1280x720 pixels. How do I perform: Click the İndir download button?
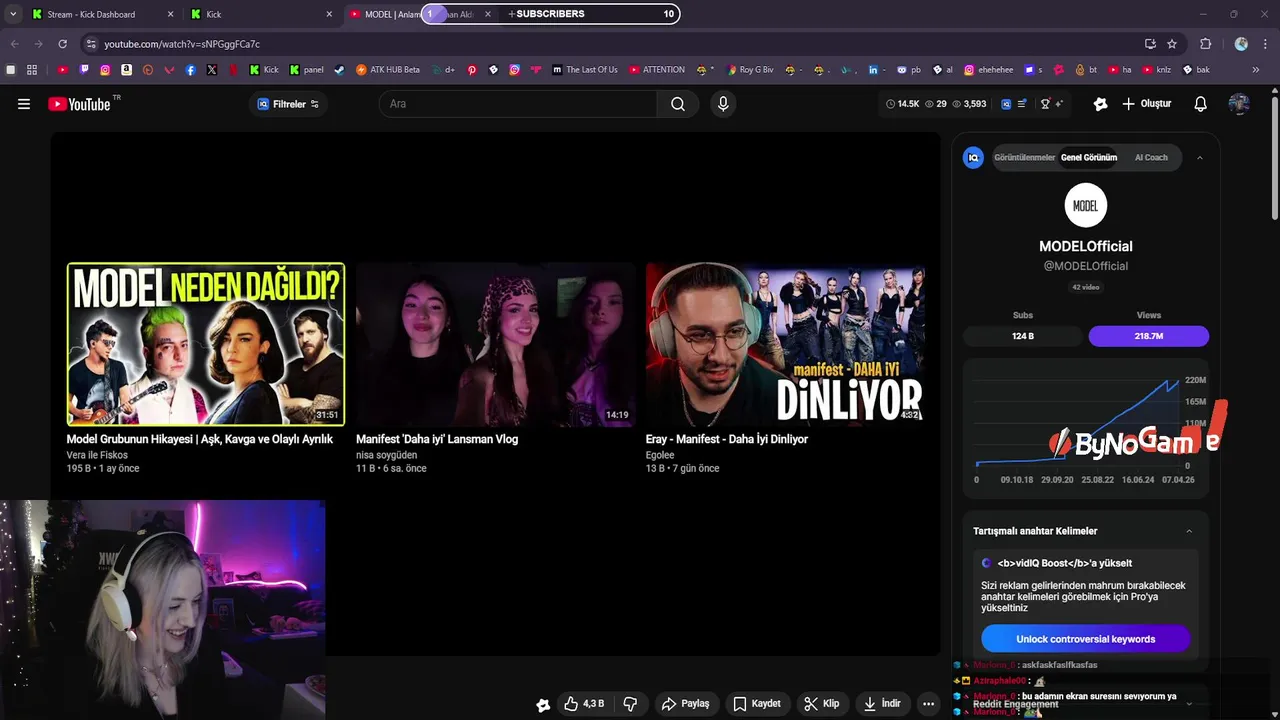point(883,704)
